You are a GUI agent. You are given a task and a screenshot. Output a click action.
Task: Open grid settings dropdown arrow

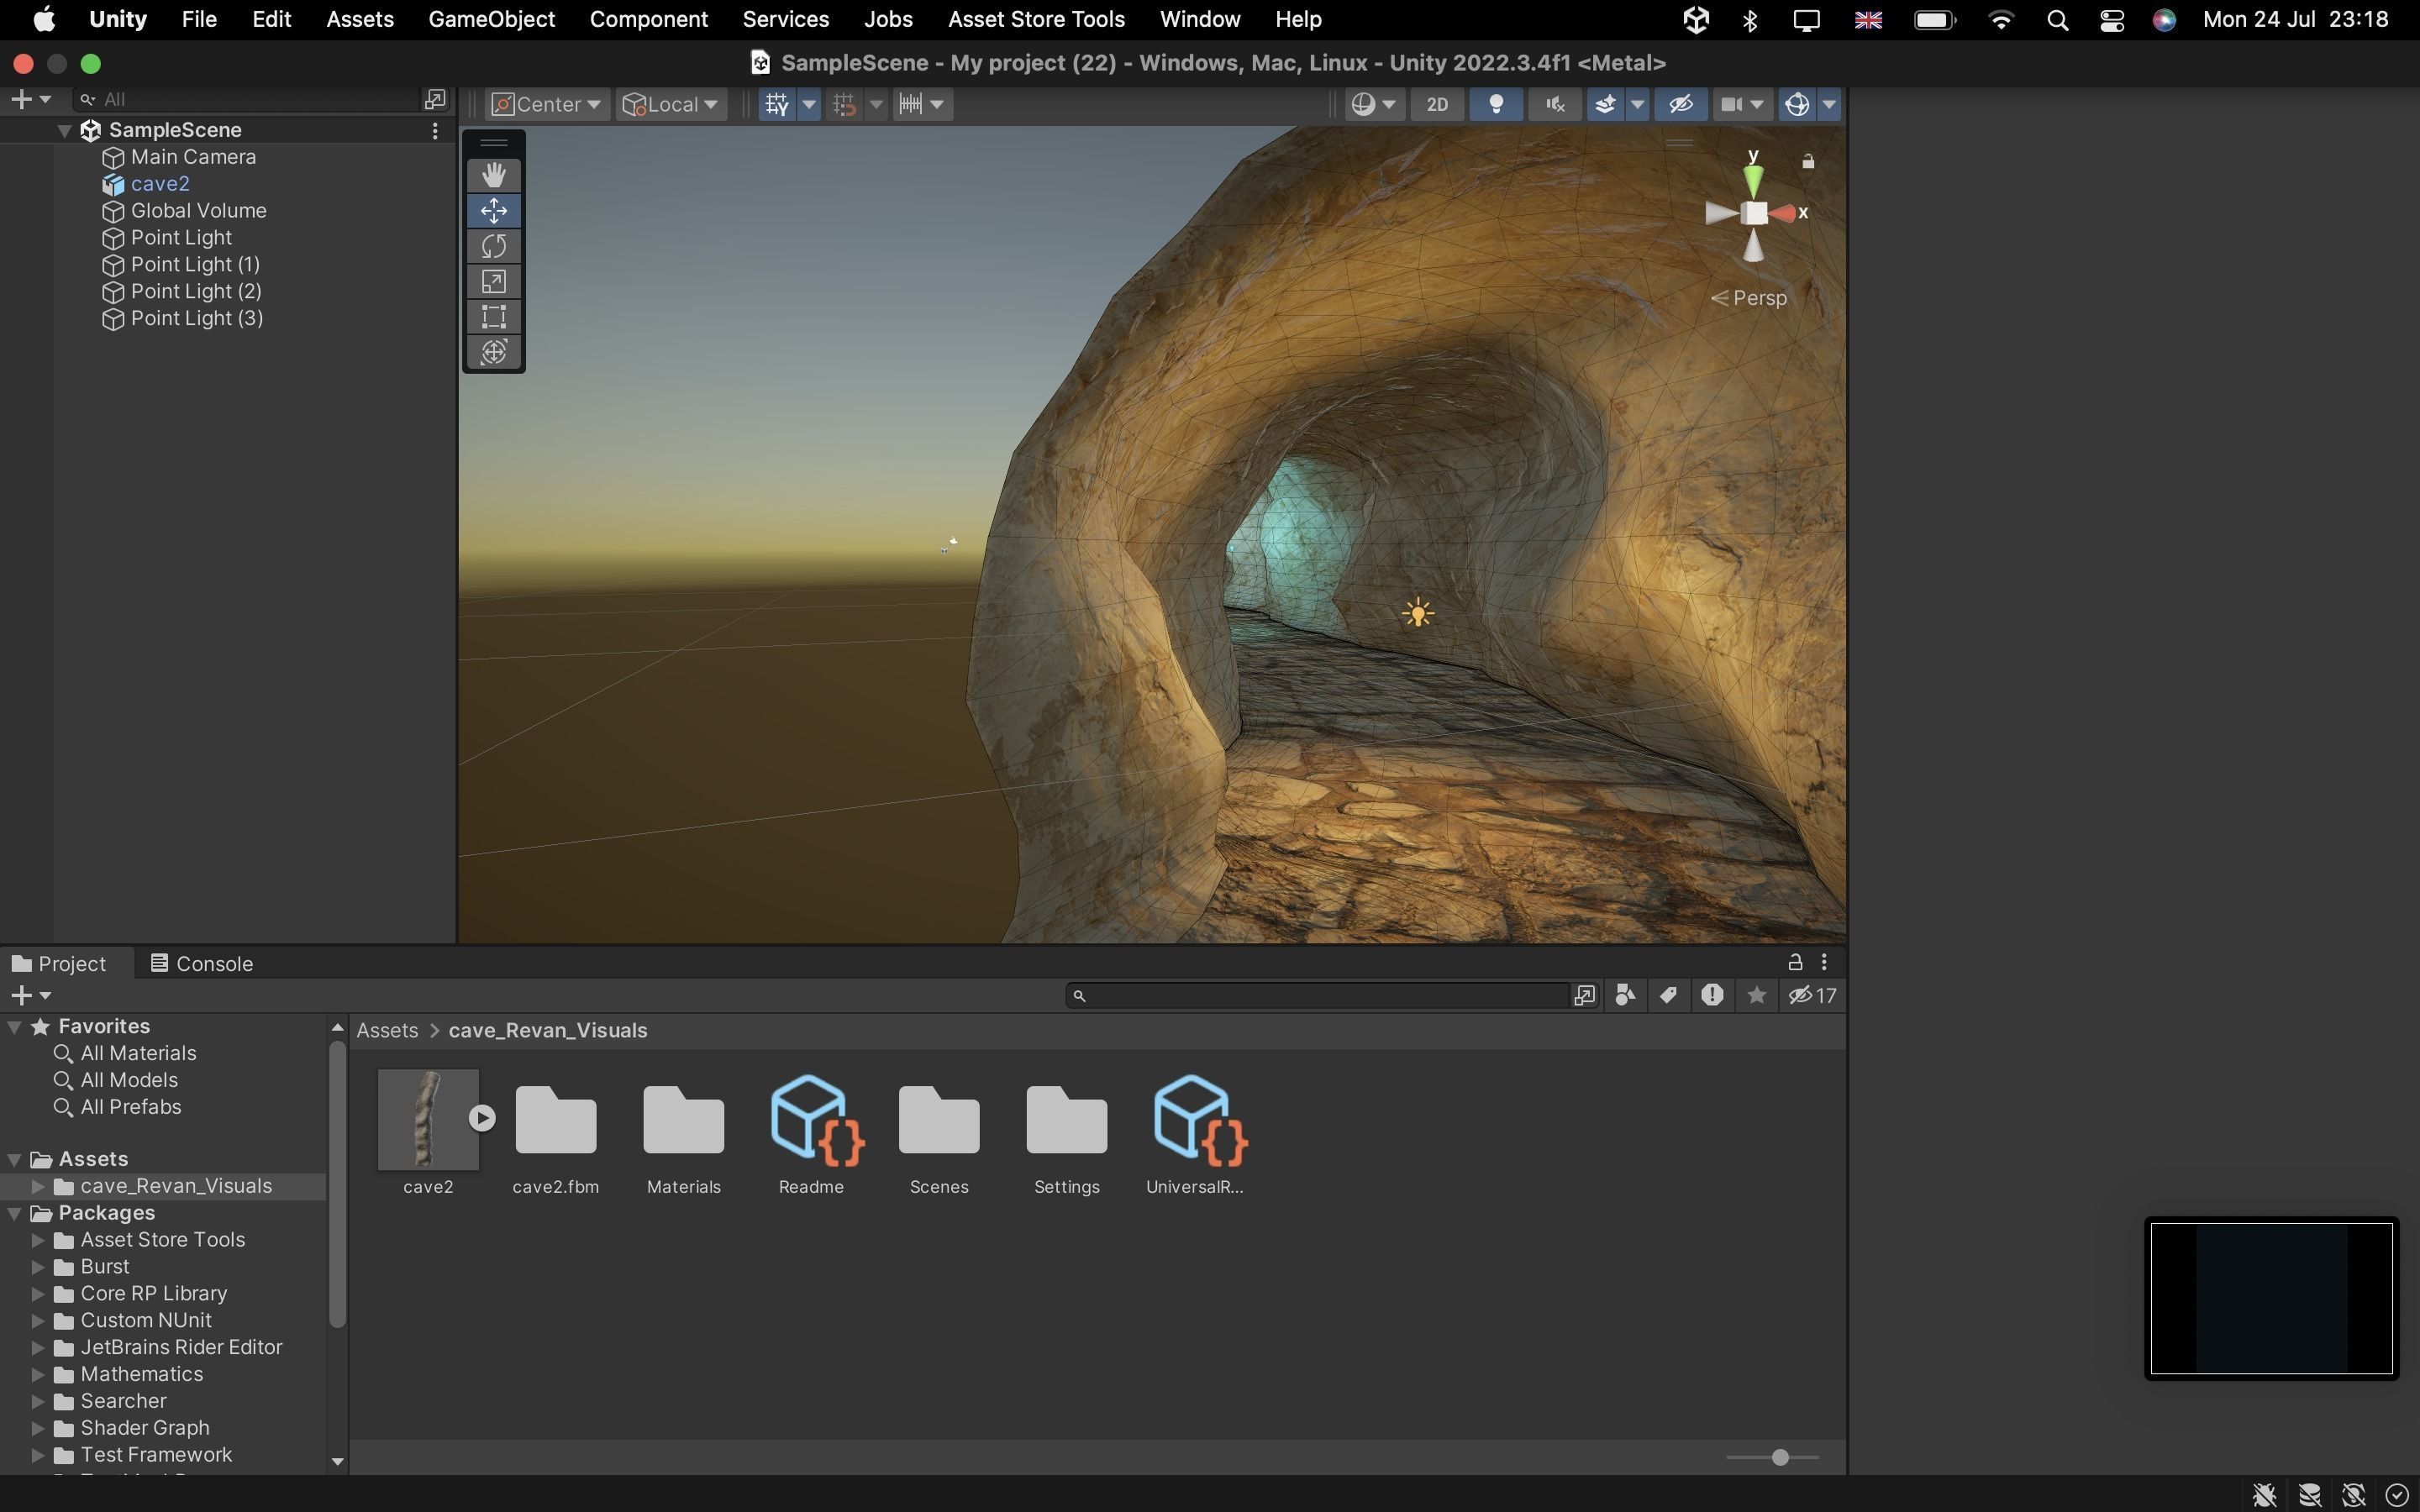[809, 105]
